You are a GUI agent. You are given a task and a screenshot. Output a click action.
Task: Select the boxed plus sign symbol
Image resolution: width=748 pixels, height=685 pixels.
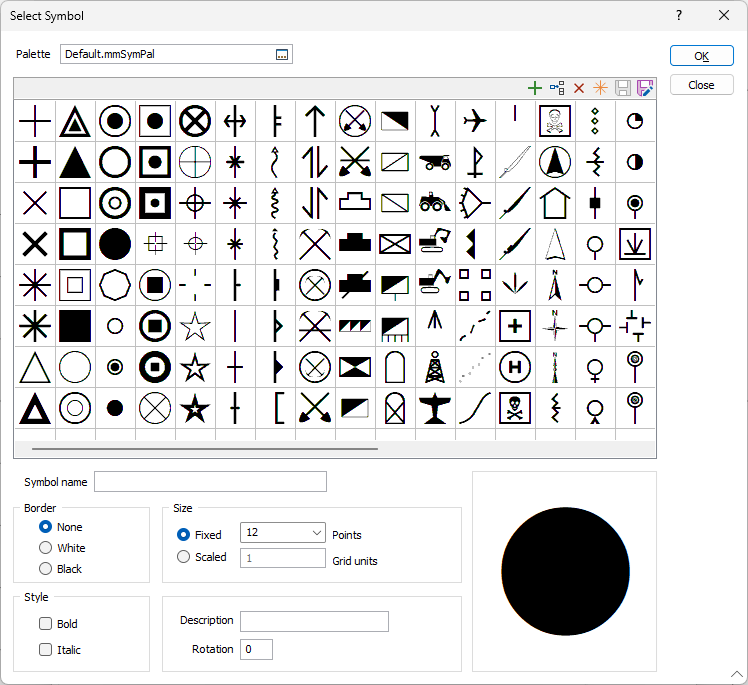(515, 326)
